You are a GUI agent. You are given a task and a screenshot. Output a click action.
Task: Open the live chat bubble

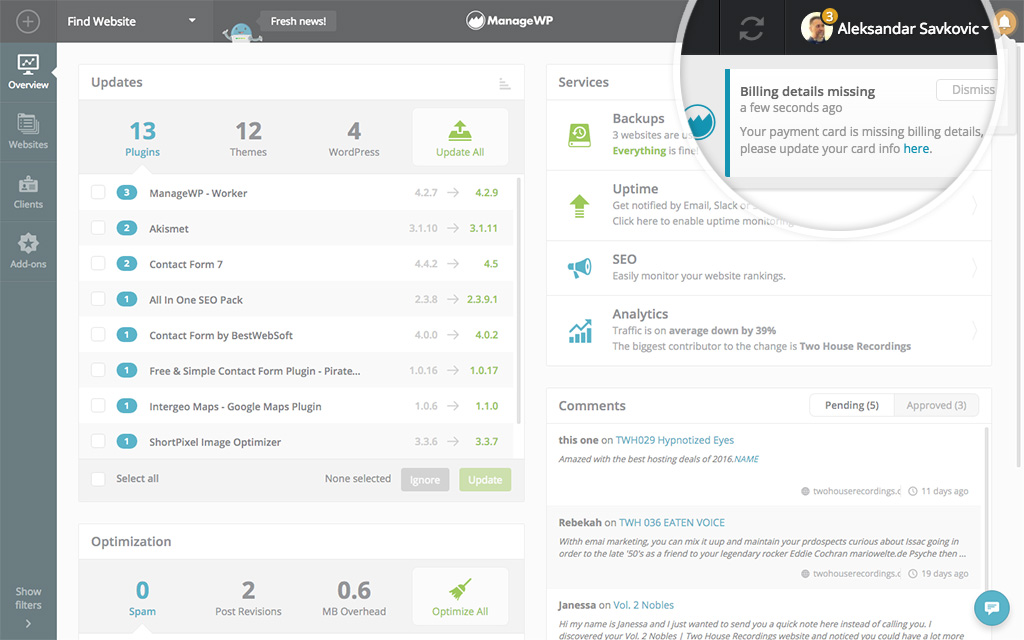click(x=992, y=607)
